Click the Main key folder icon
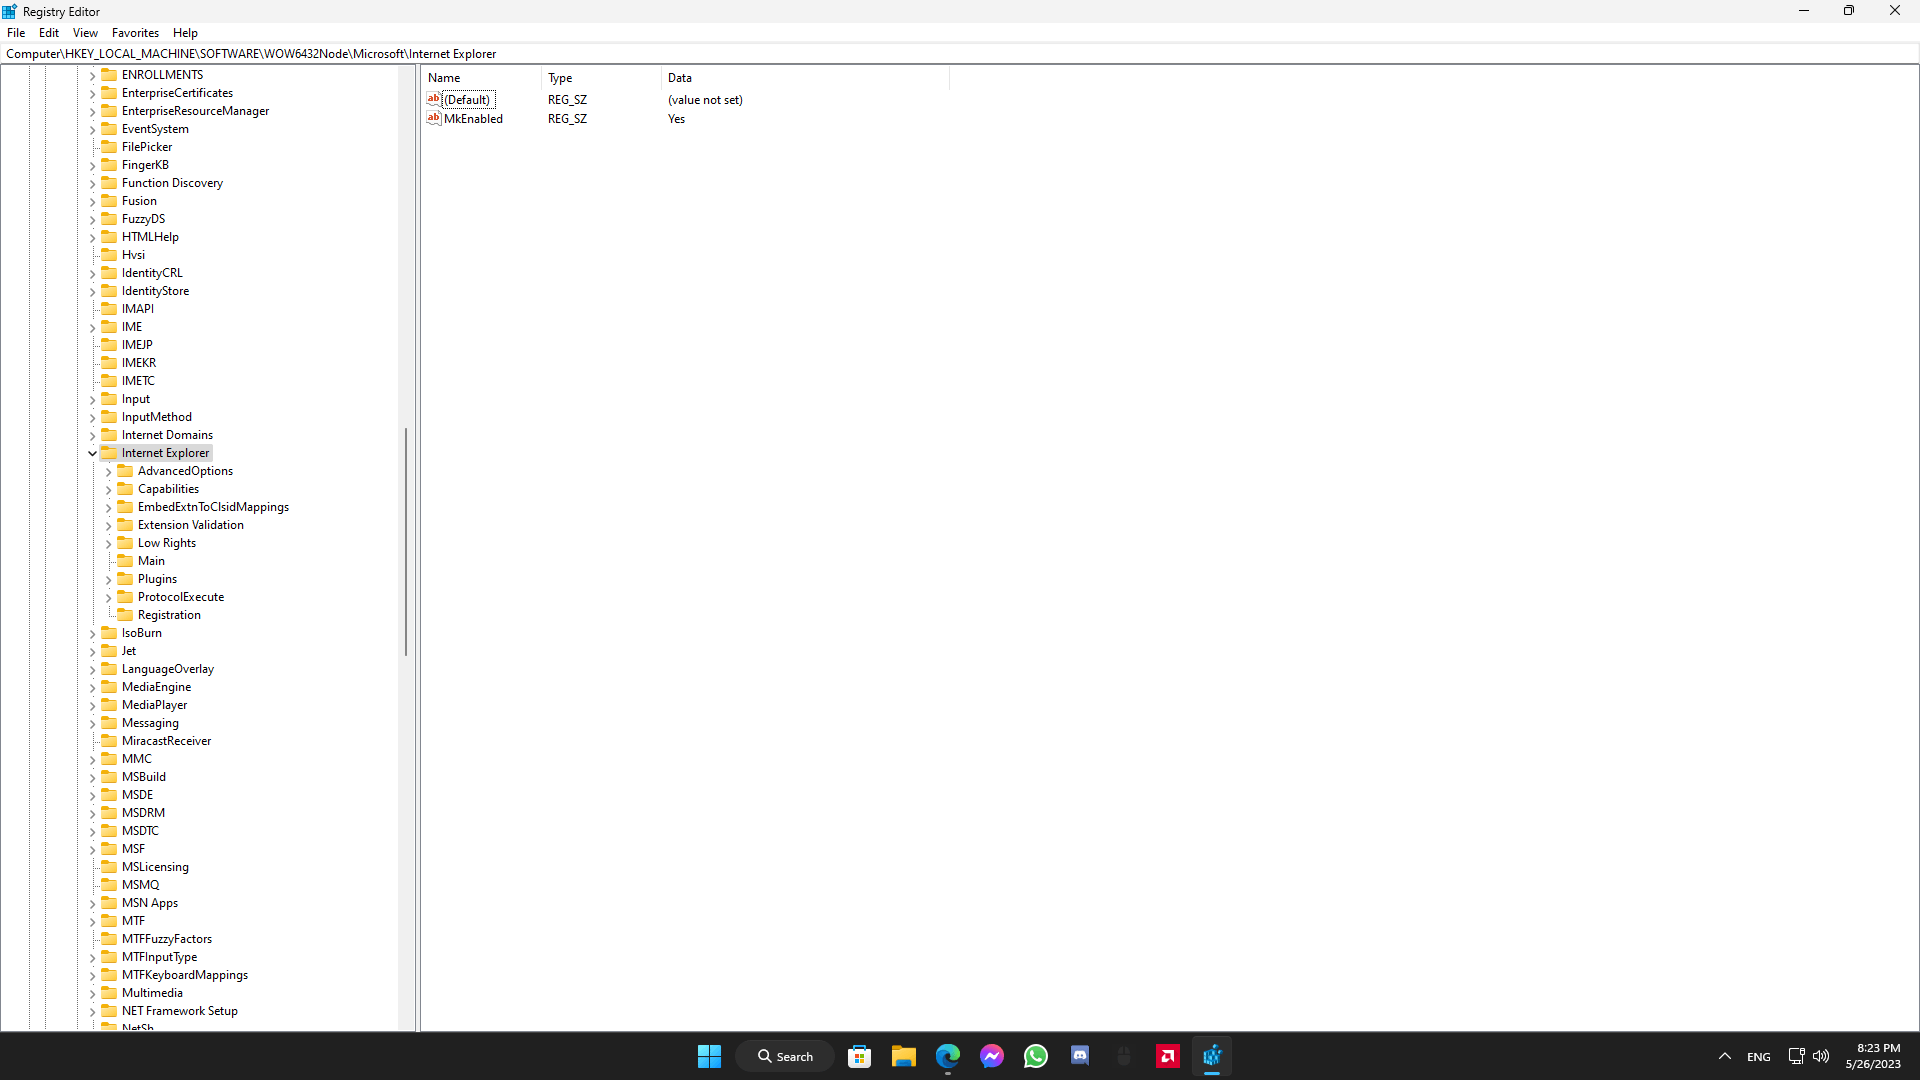The width and height of the screenshot is (1920, 1080). 125,561
